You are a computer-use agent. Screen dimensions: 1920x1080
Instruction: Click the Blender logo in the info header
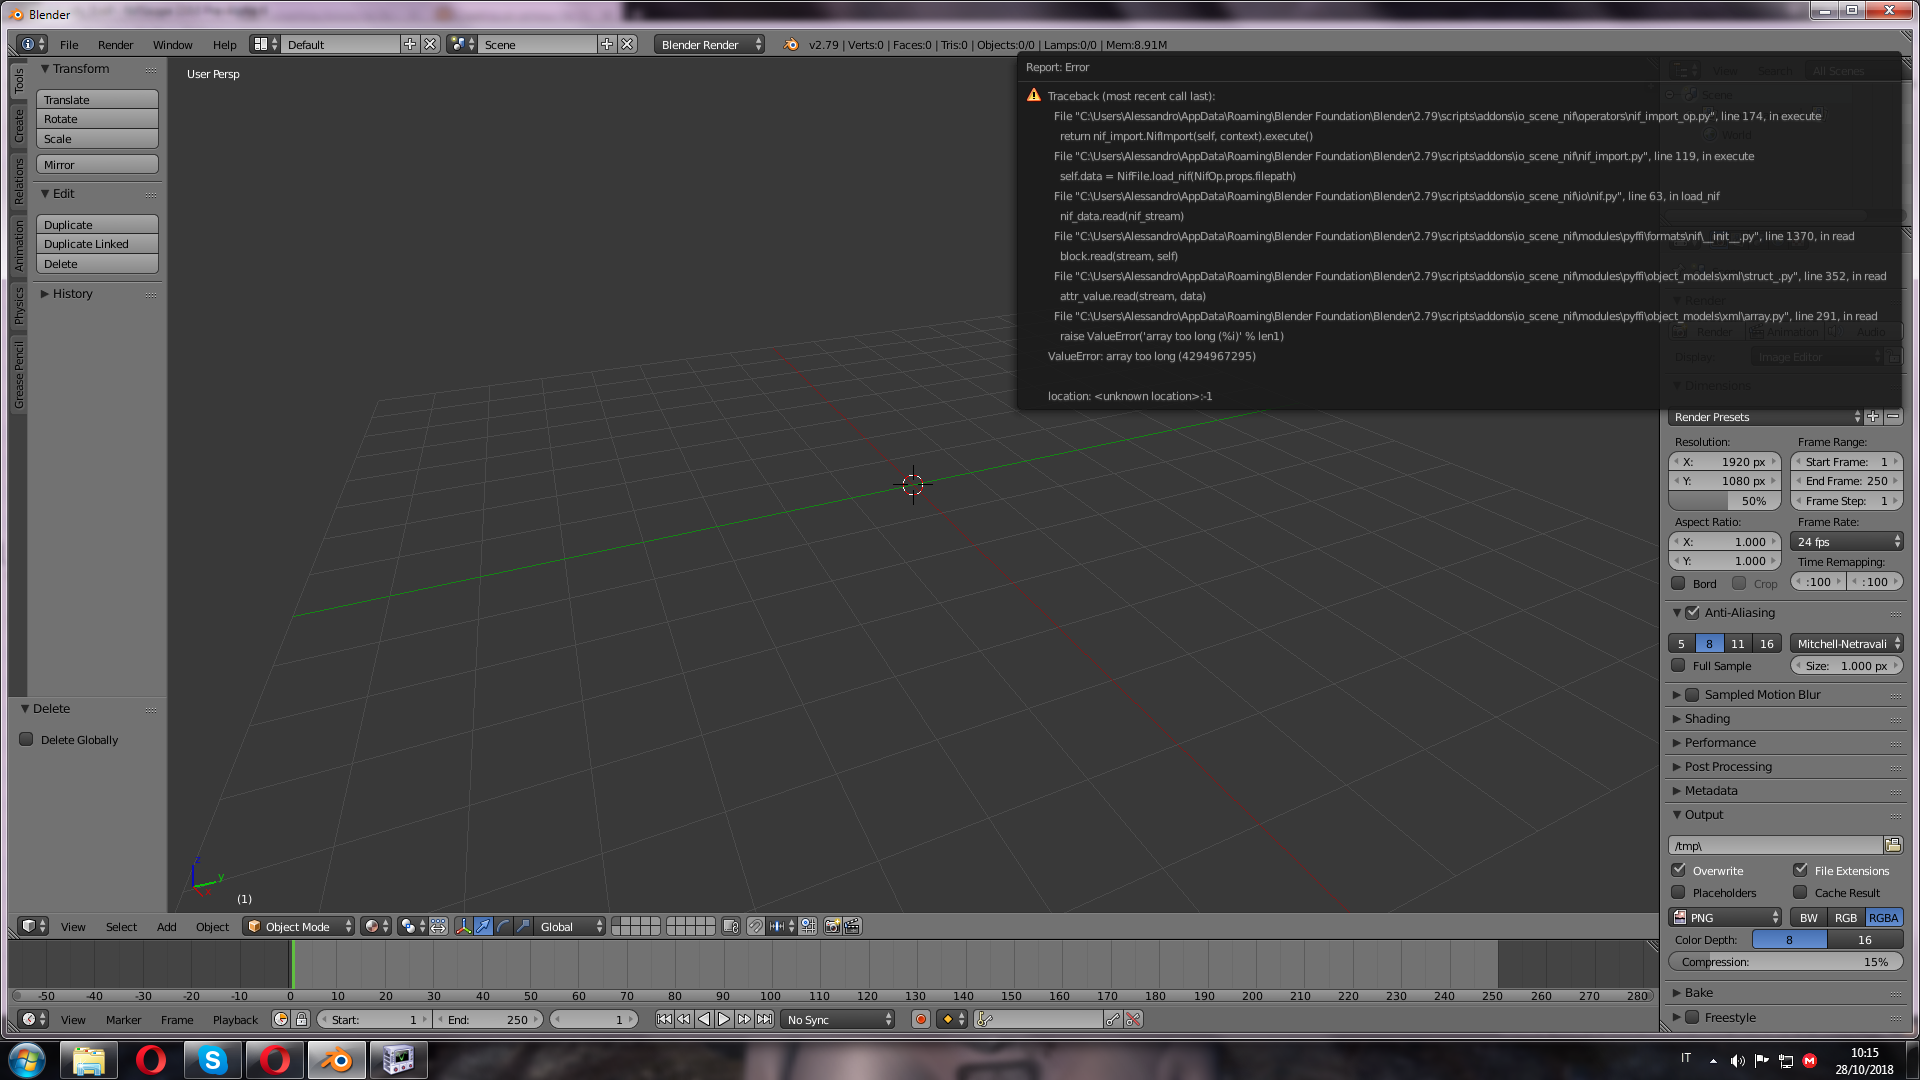click(x=791, y=44)
